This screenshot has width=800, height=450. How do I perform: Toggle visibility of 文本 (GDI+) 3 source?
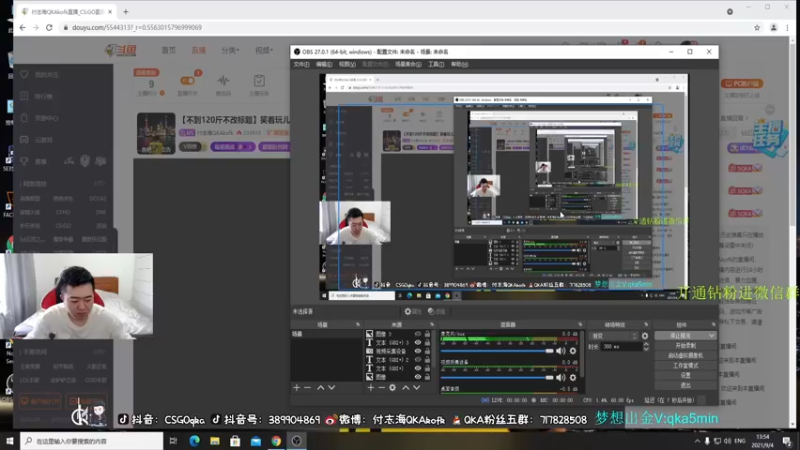(418, 343)
